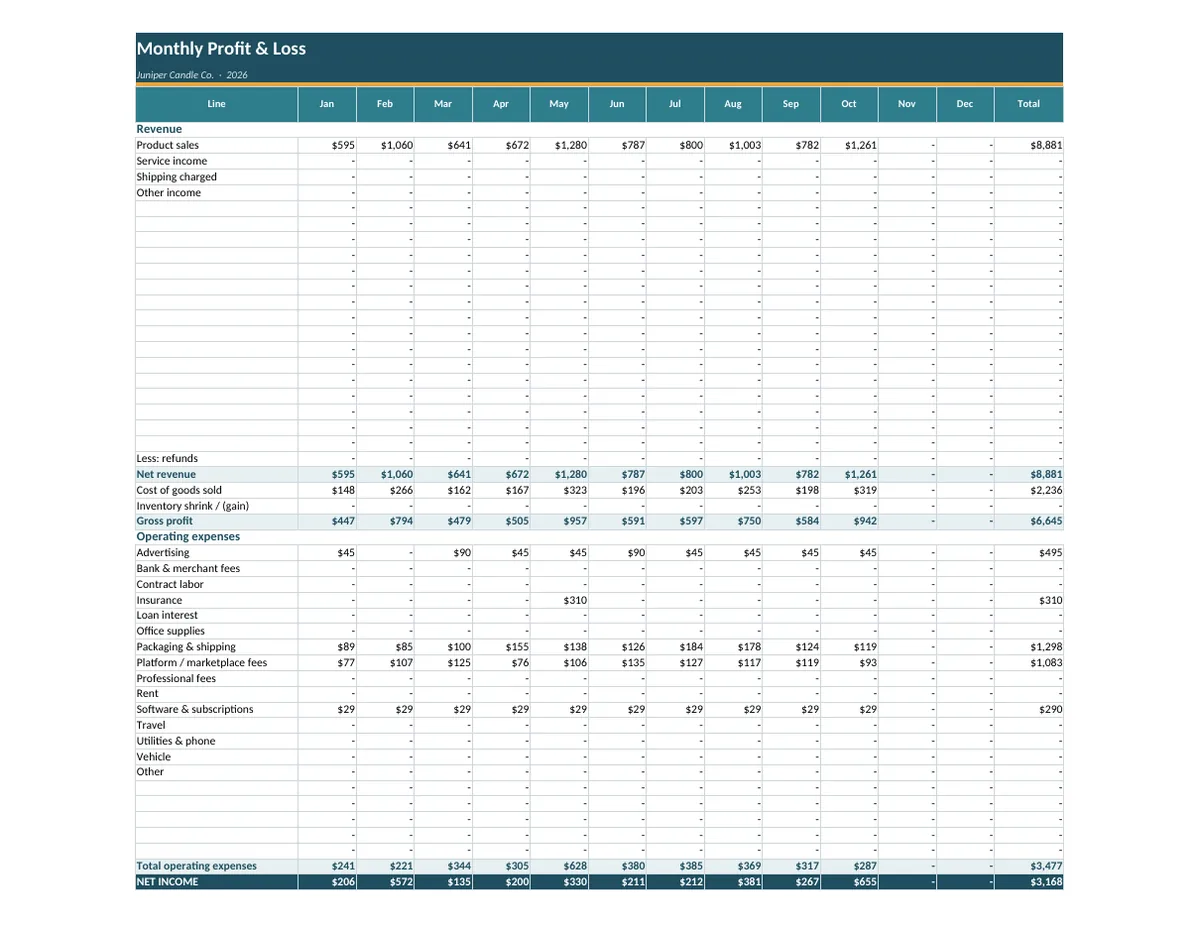Viewport: 1200px width, 927px height.
Task: Click the 'Total operating expenses' label
Action: click(197, 866)
